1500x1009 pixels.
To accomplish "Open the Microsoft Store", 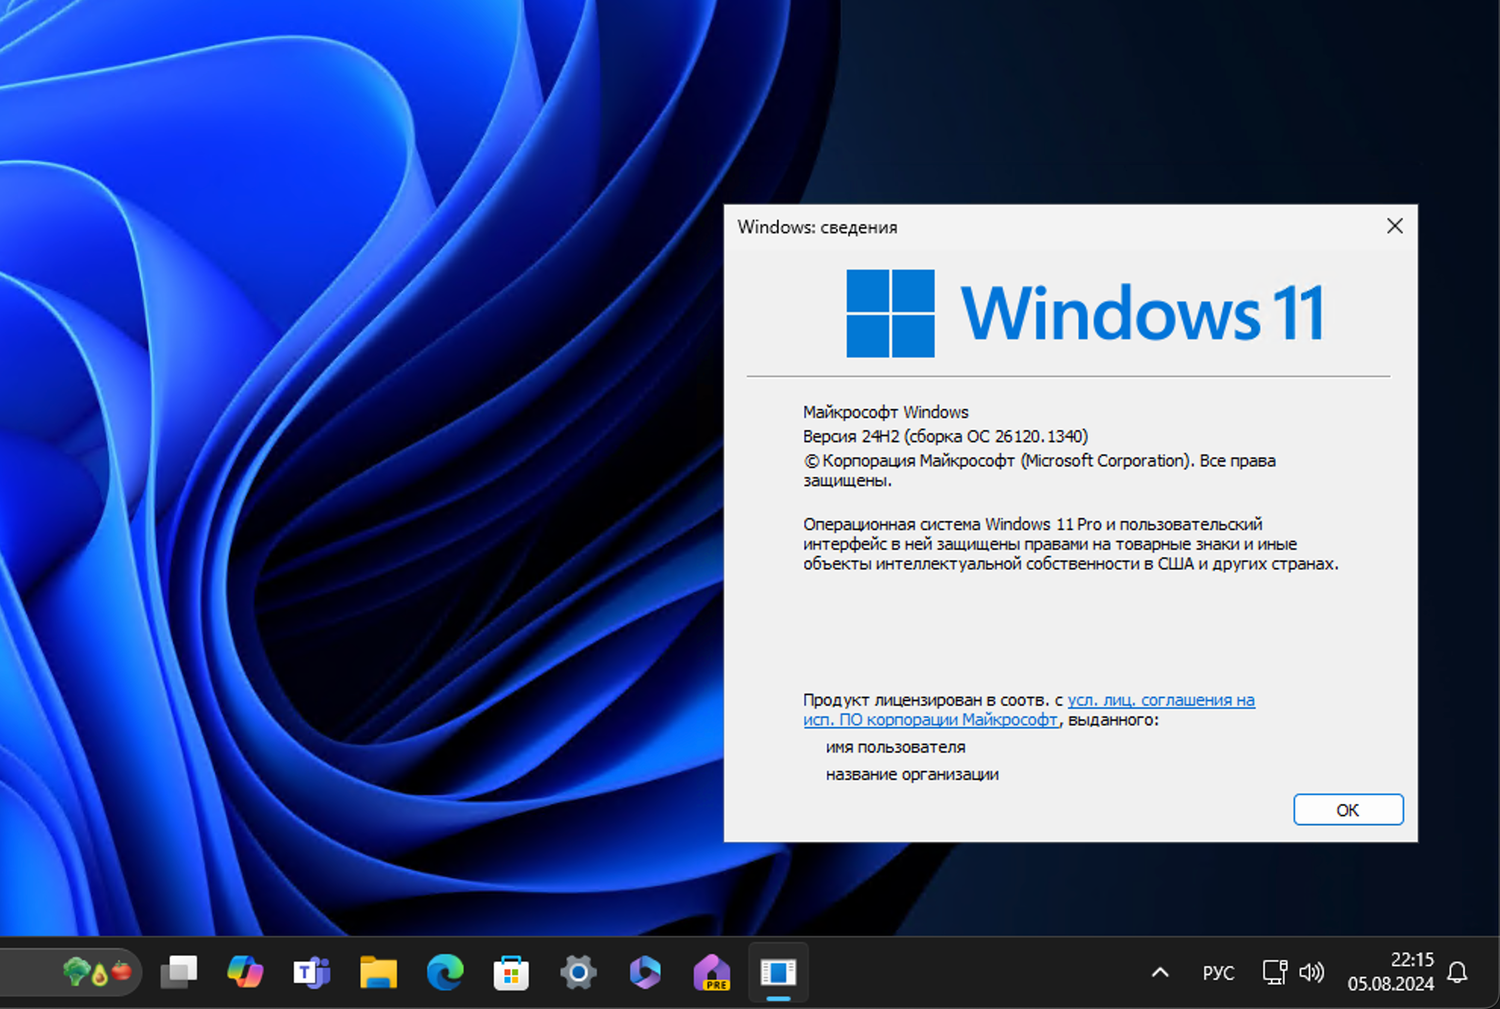I will pos(511,971).
